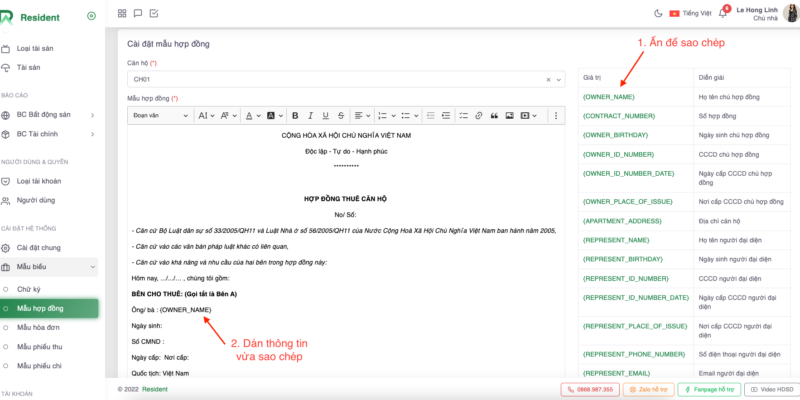This screenshot has height=400, width=800.
Task: Click the insert image icon
Action: tap(510, 116)
